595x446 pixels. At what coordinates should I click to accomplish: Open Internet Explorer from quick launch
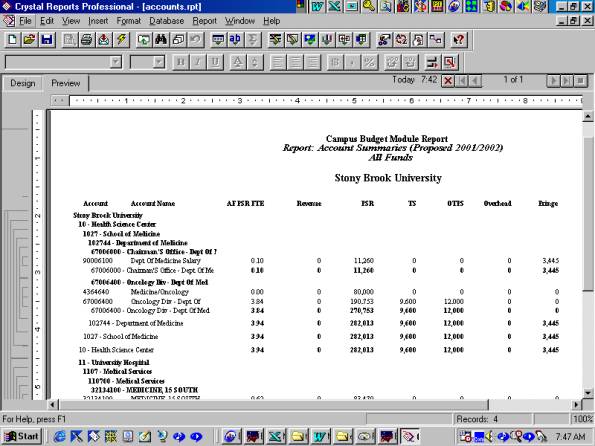(59, 437)
